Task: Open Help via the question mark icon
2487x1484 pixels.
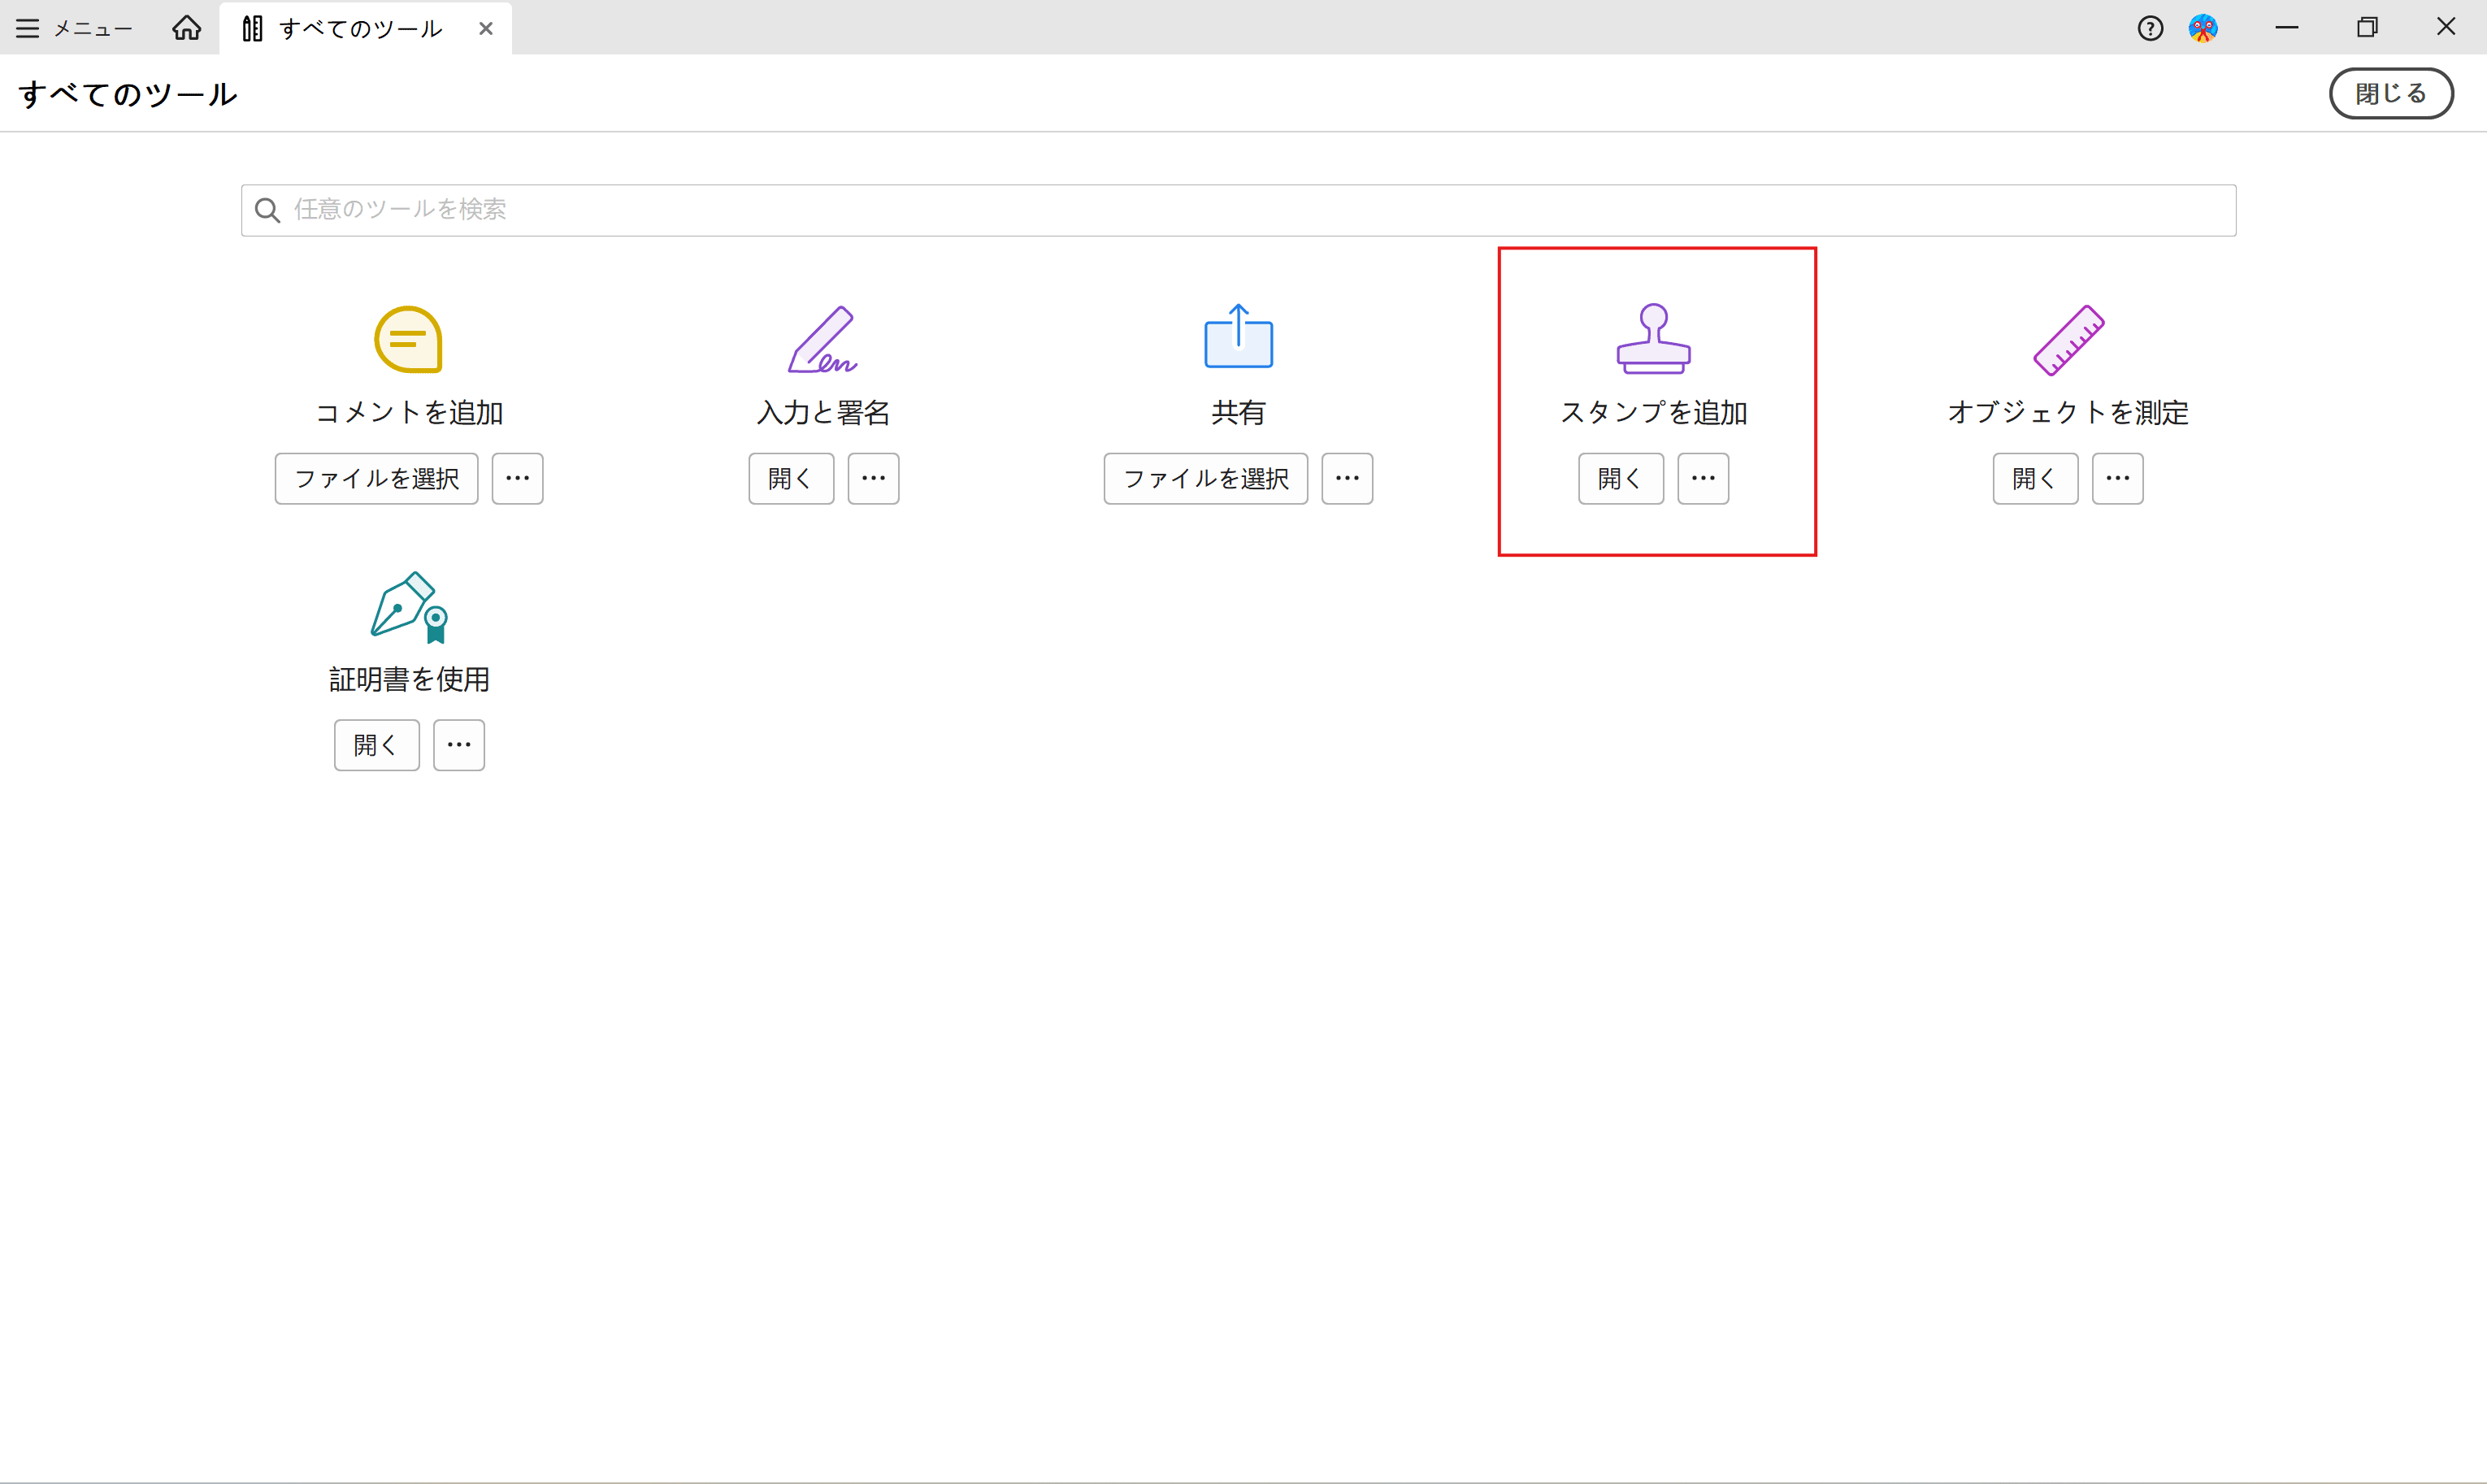Action: tap(2149, 28)
